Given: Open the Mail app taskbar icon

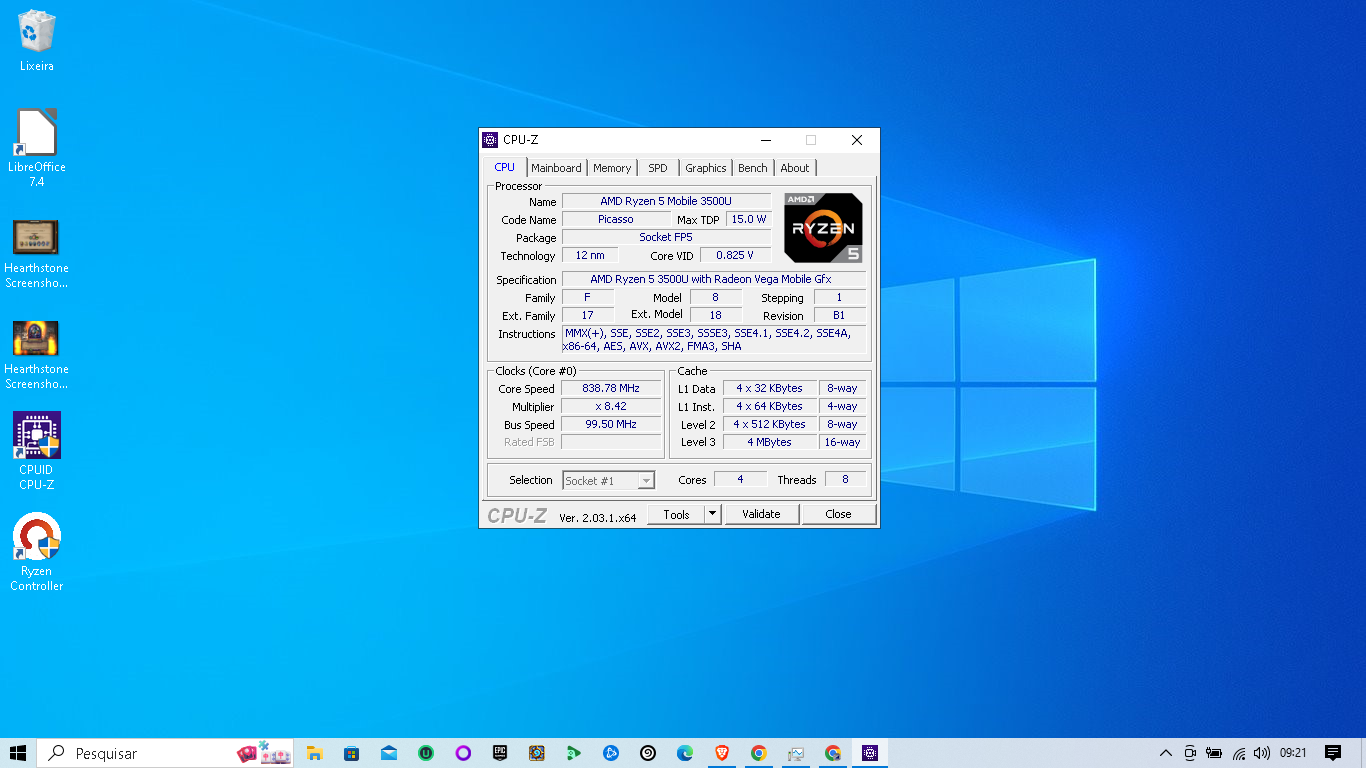Looking at the screenshot, I should pyautogui.click(x=389, y=753).
